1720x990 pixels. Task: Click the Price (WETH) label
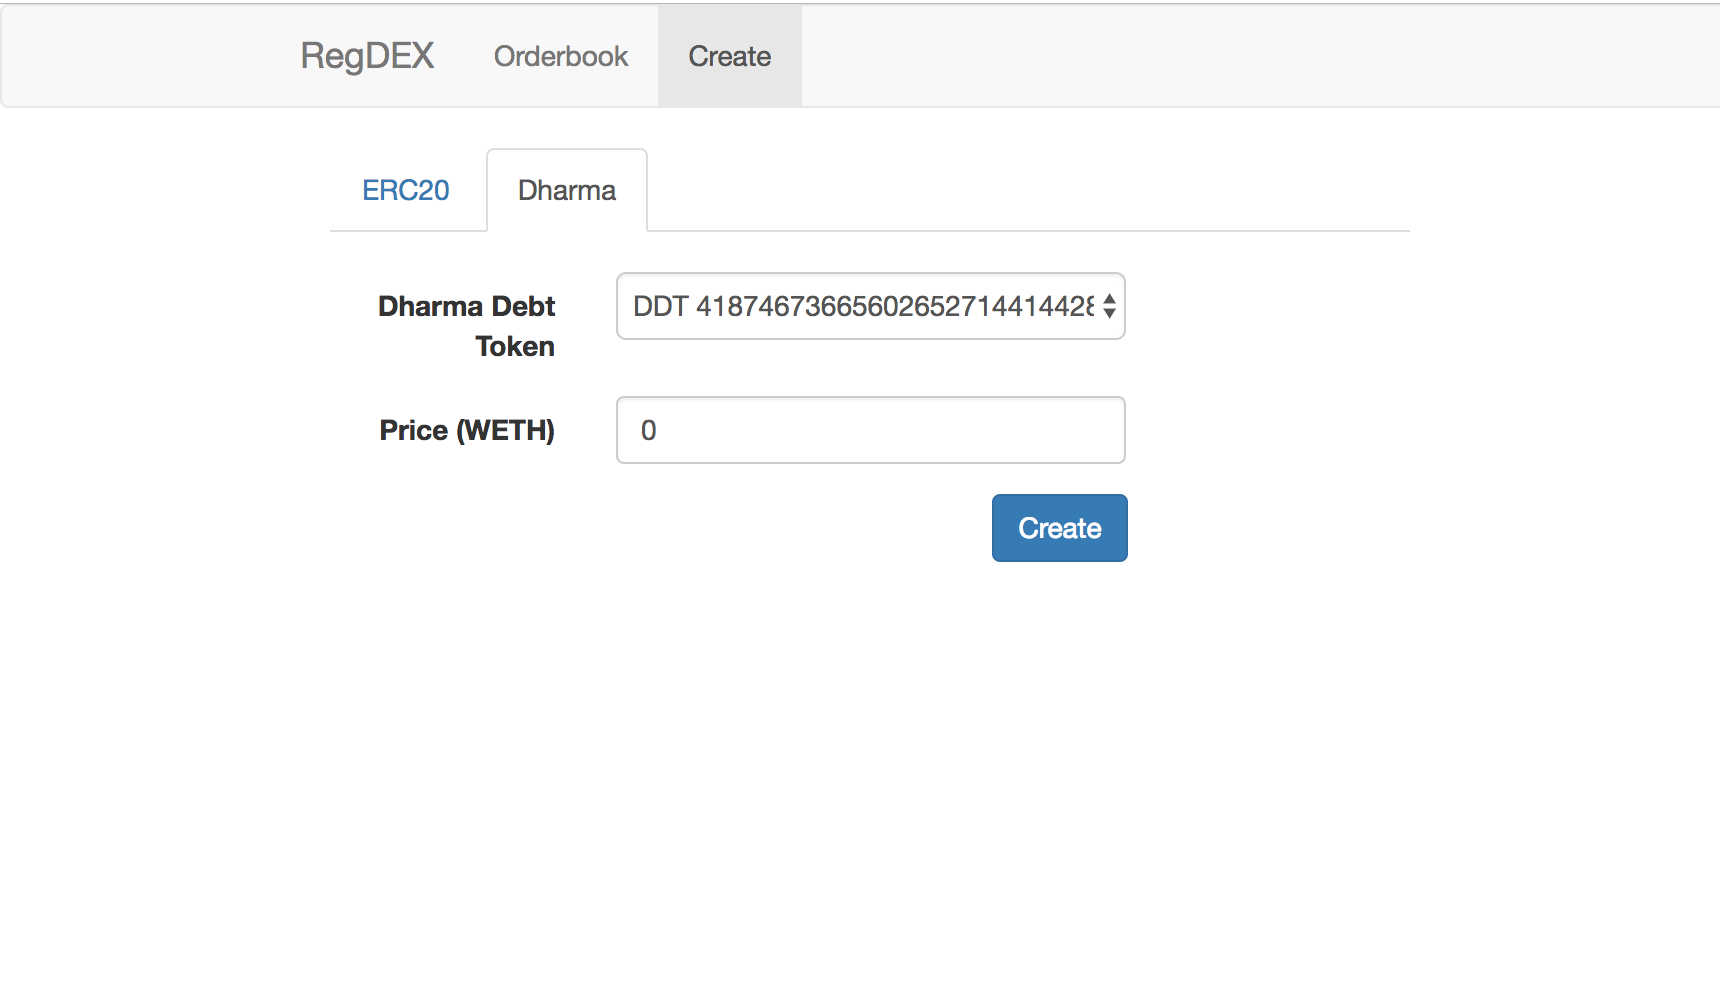[x=467, y=430]
